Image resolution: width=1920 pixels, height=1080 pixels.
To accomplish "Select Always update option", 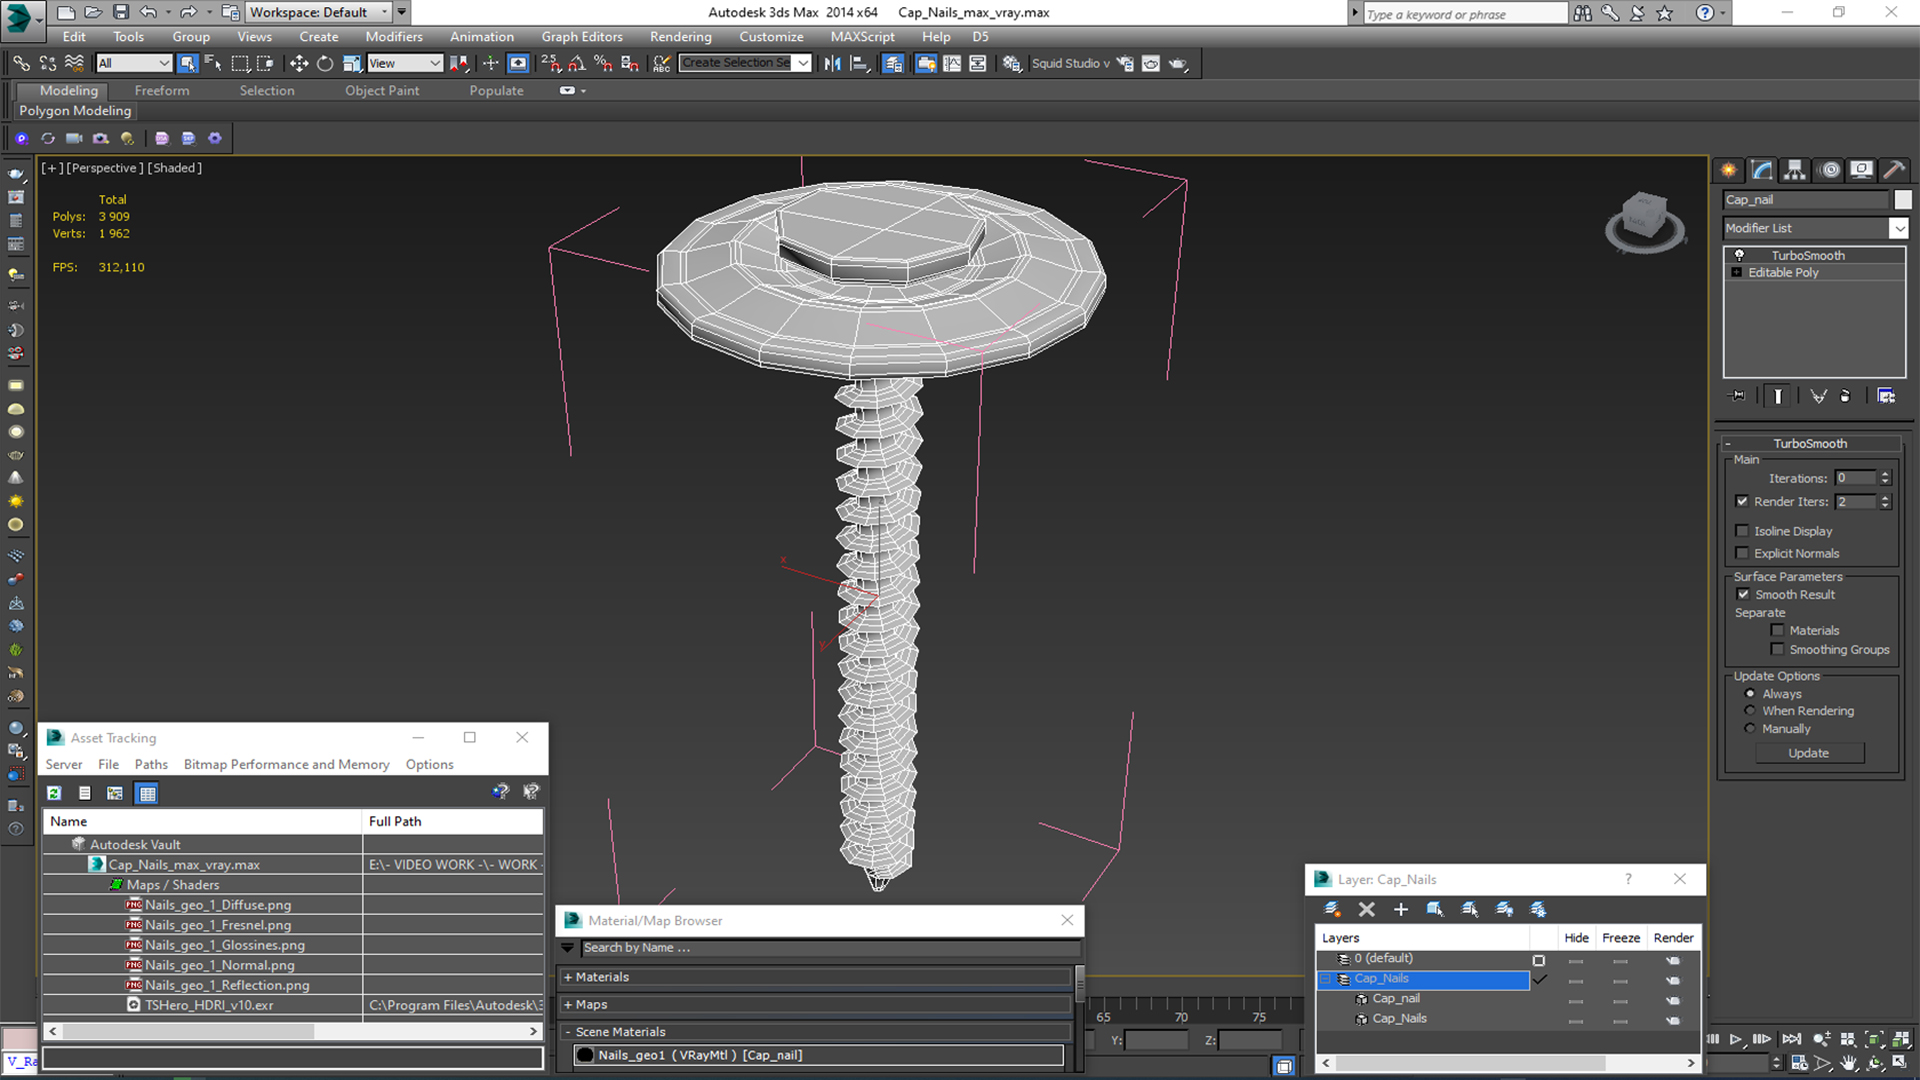I will point(1750,693).
